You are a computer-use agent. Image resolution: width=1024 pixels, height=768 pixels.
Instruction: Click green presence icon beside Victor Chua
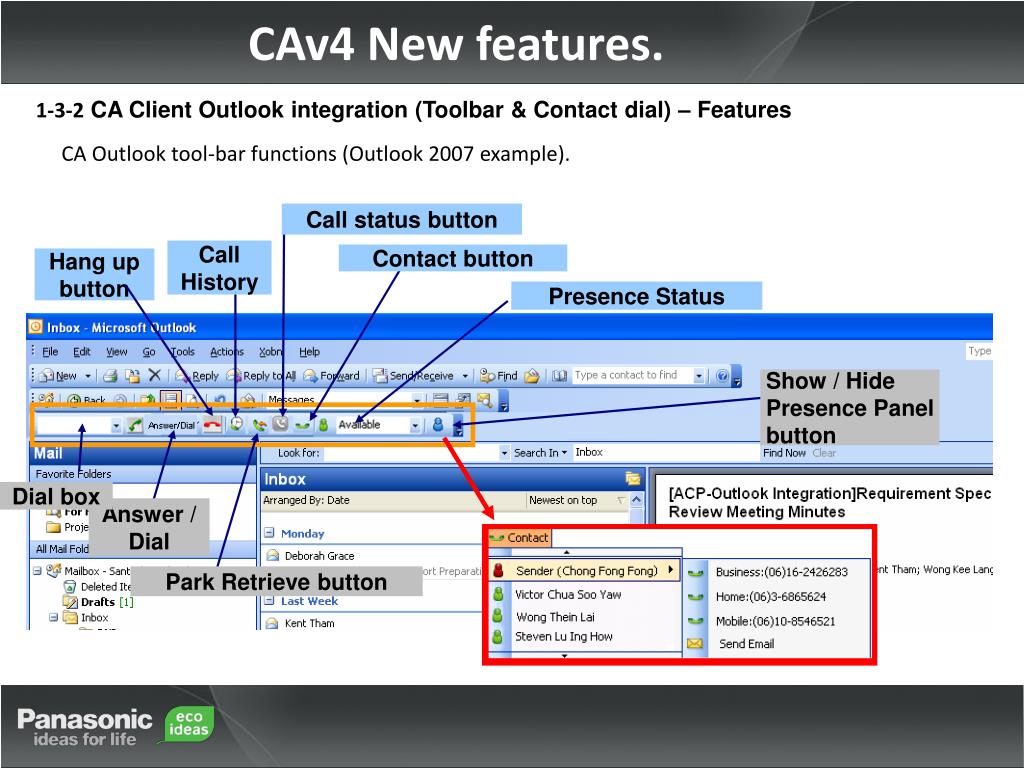(498, 594)
